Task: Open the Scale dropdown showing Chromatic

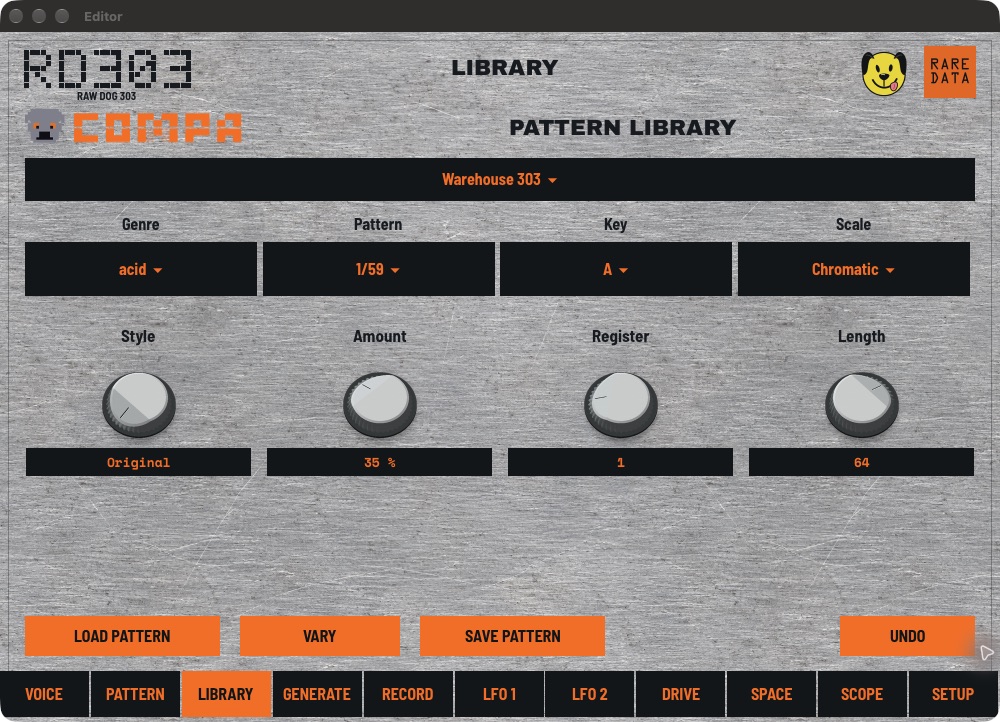Action: coord(853,269)
